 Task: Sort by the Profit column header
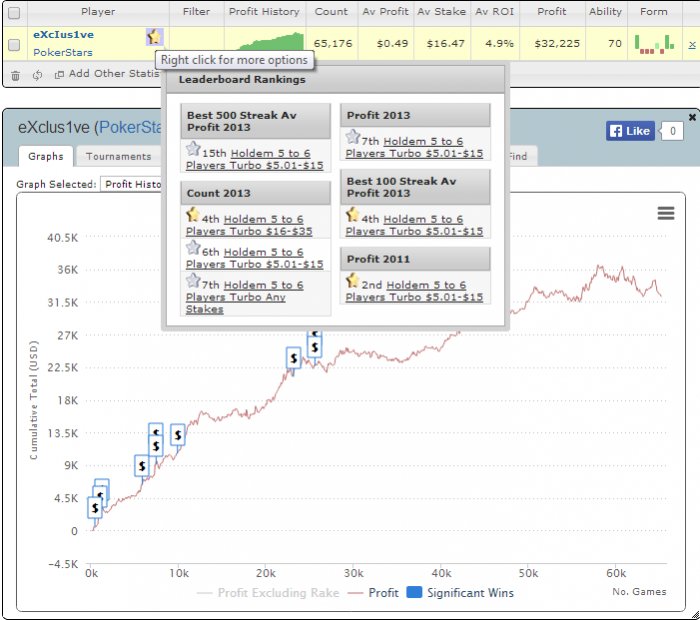pos(552,12)
